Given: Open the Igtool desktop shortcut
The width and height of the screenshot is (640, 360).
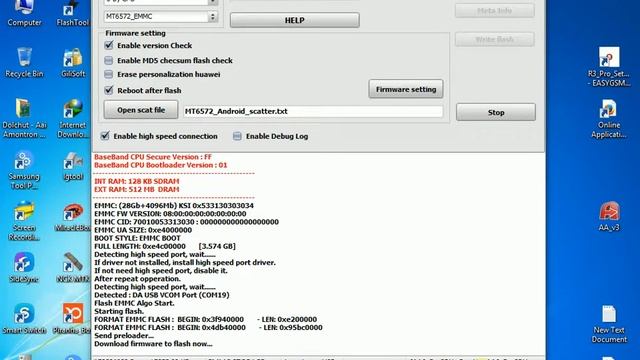Looking at the screenshot, I should pyautogui.click(x=73, y=167).
